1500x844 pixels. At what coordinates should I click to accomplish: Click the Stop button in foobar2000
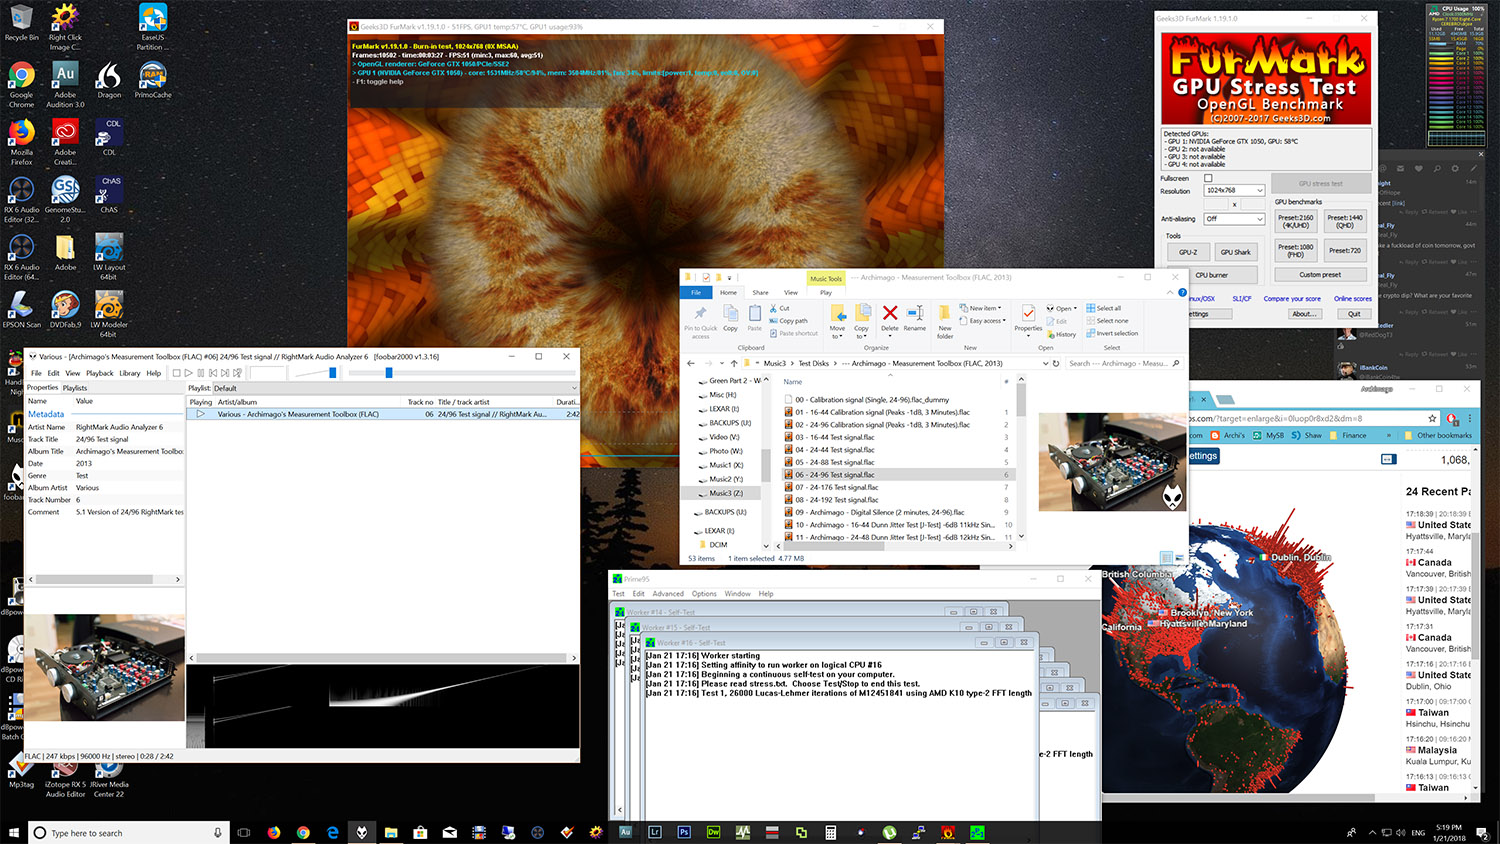pos(176,373)
